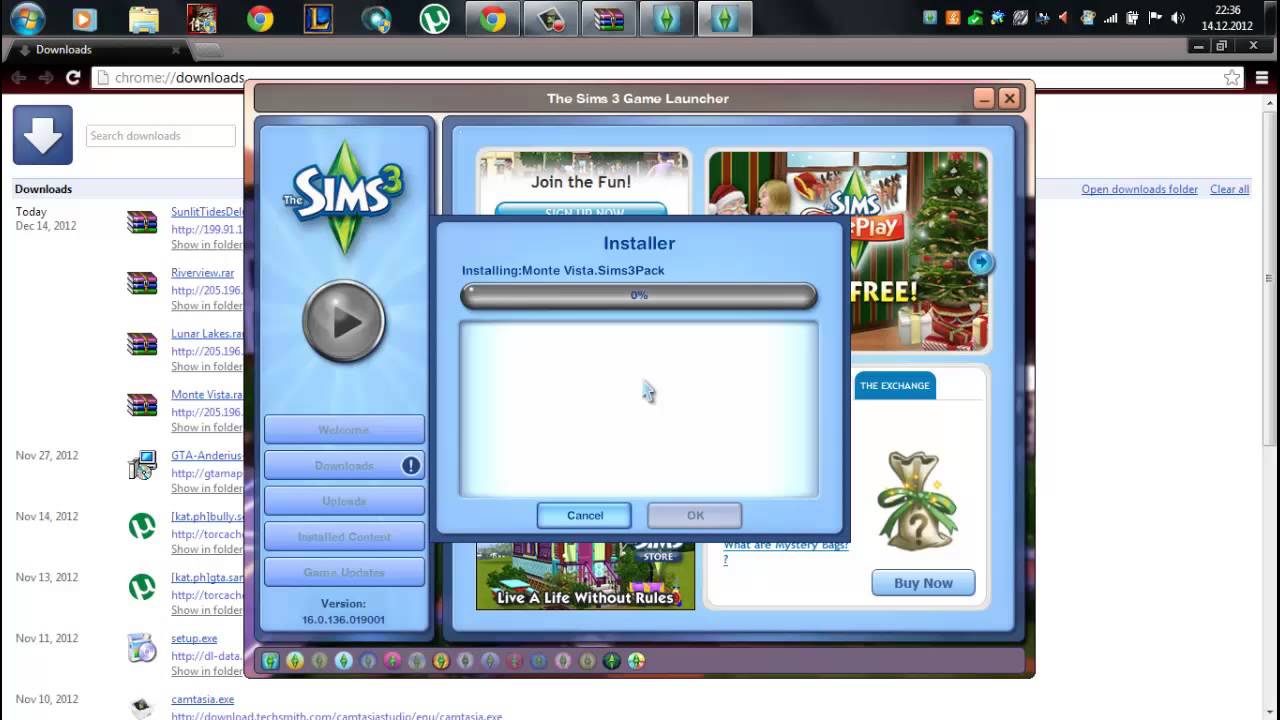Viewport: 1280px width, 720px height.
Task: Open the Game Updates tab
Action: pos(344,572)
